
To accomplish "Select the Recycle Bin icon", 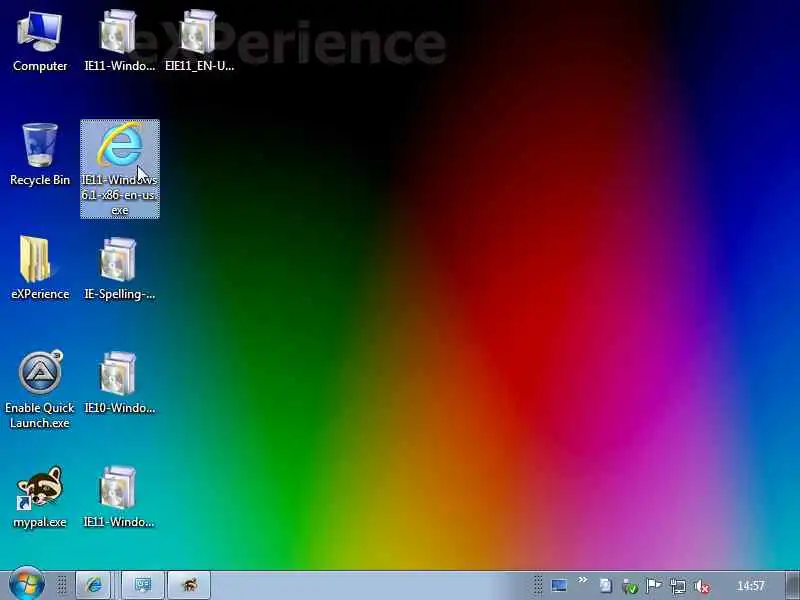I will click(40, 155).
